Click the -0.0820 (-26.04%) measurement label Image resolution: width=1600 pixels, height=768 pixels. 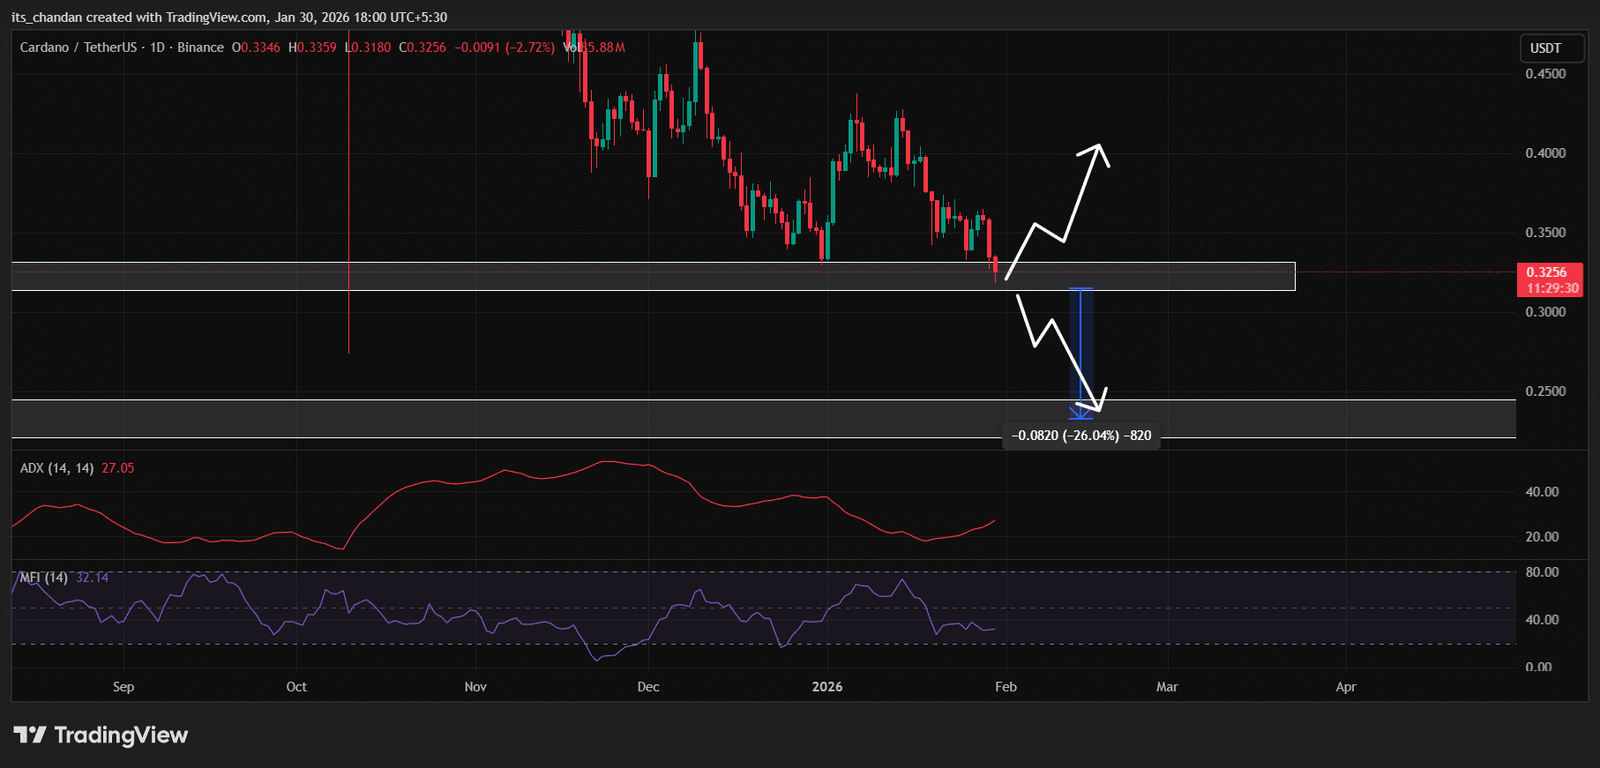(1081, 436)
